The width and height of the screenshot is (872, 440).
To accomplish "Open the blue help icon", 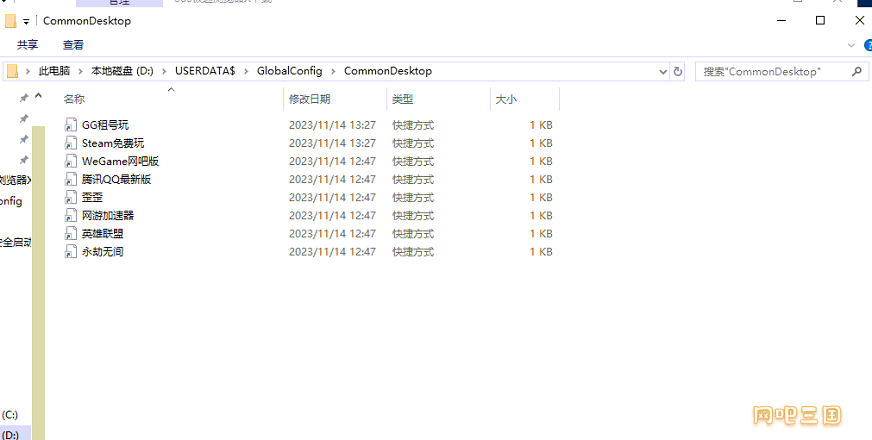I will click(868, 45).
